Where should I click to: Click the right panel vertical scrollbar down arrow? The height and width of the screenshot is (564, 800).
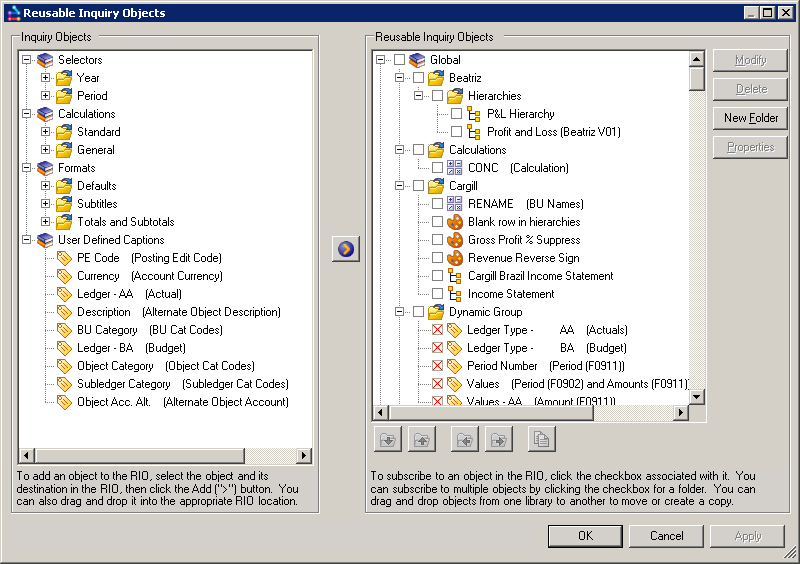click(x=697, y=396)
